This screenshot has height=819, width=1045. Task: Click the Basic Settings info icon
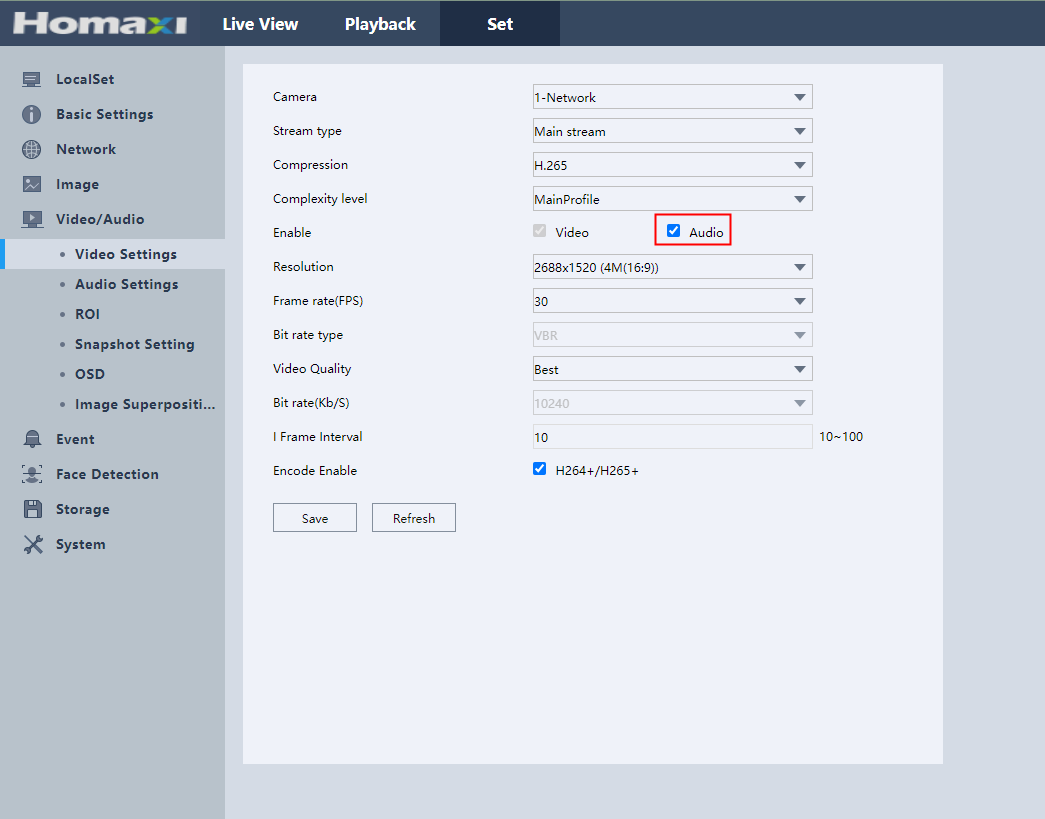pyautogui.click(x=31, y=115)
